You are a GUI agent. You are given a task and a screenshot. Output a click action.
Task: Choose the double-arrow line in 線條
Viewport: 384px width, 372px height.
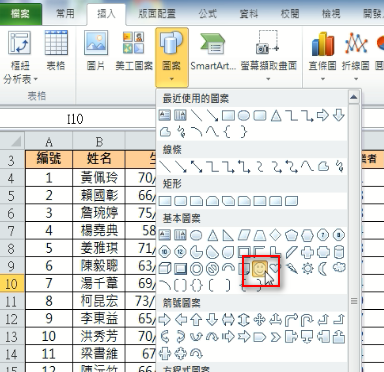pos(197,166)
